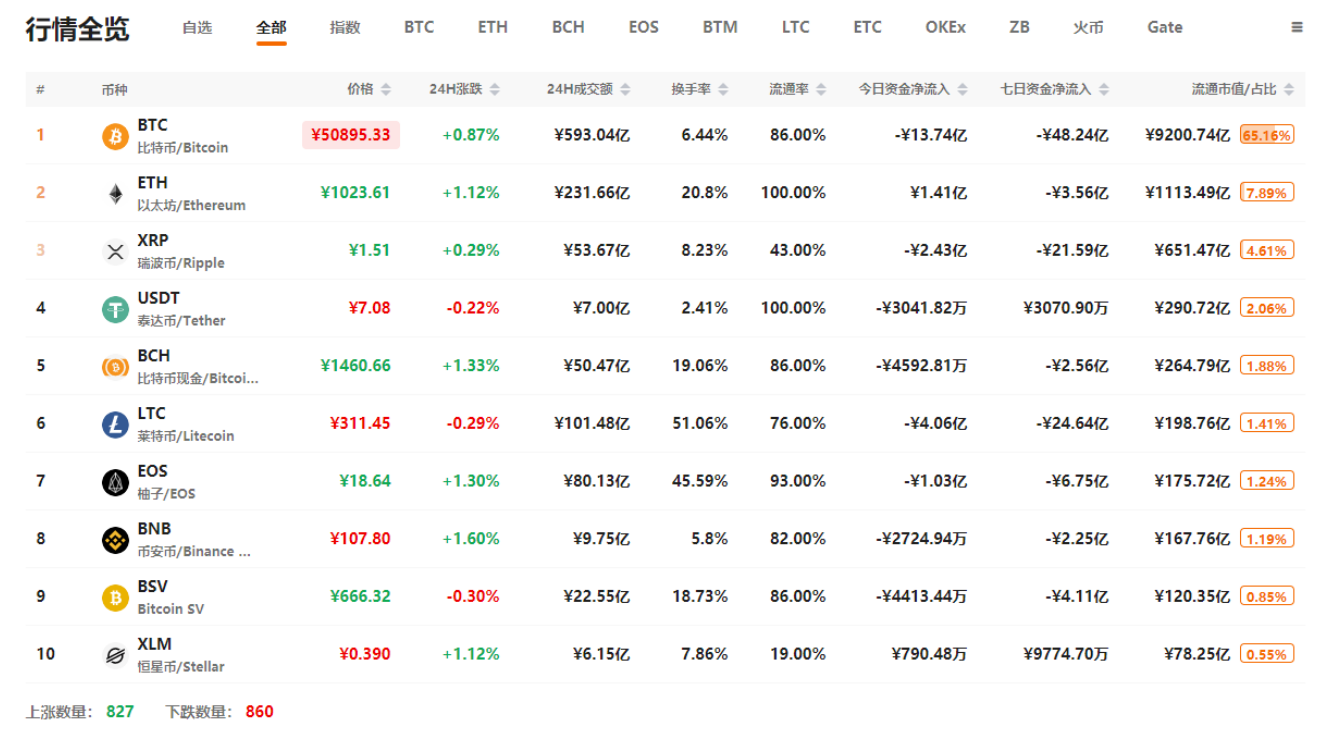Click the green Tether USDT logo

[x=116, y=310]
